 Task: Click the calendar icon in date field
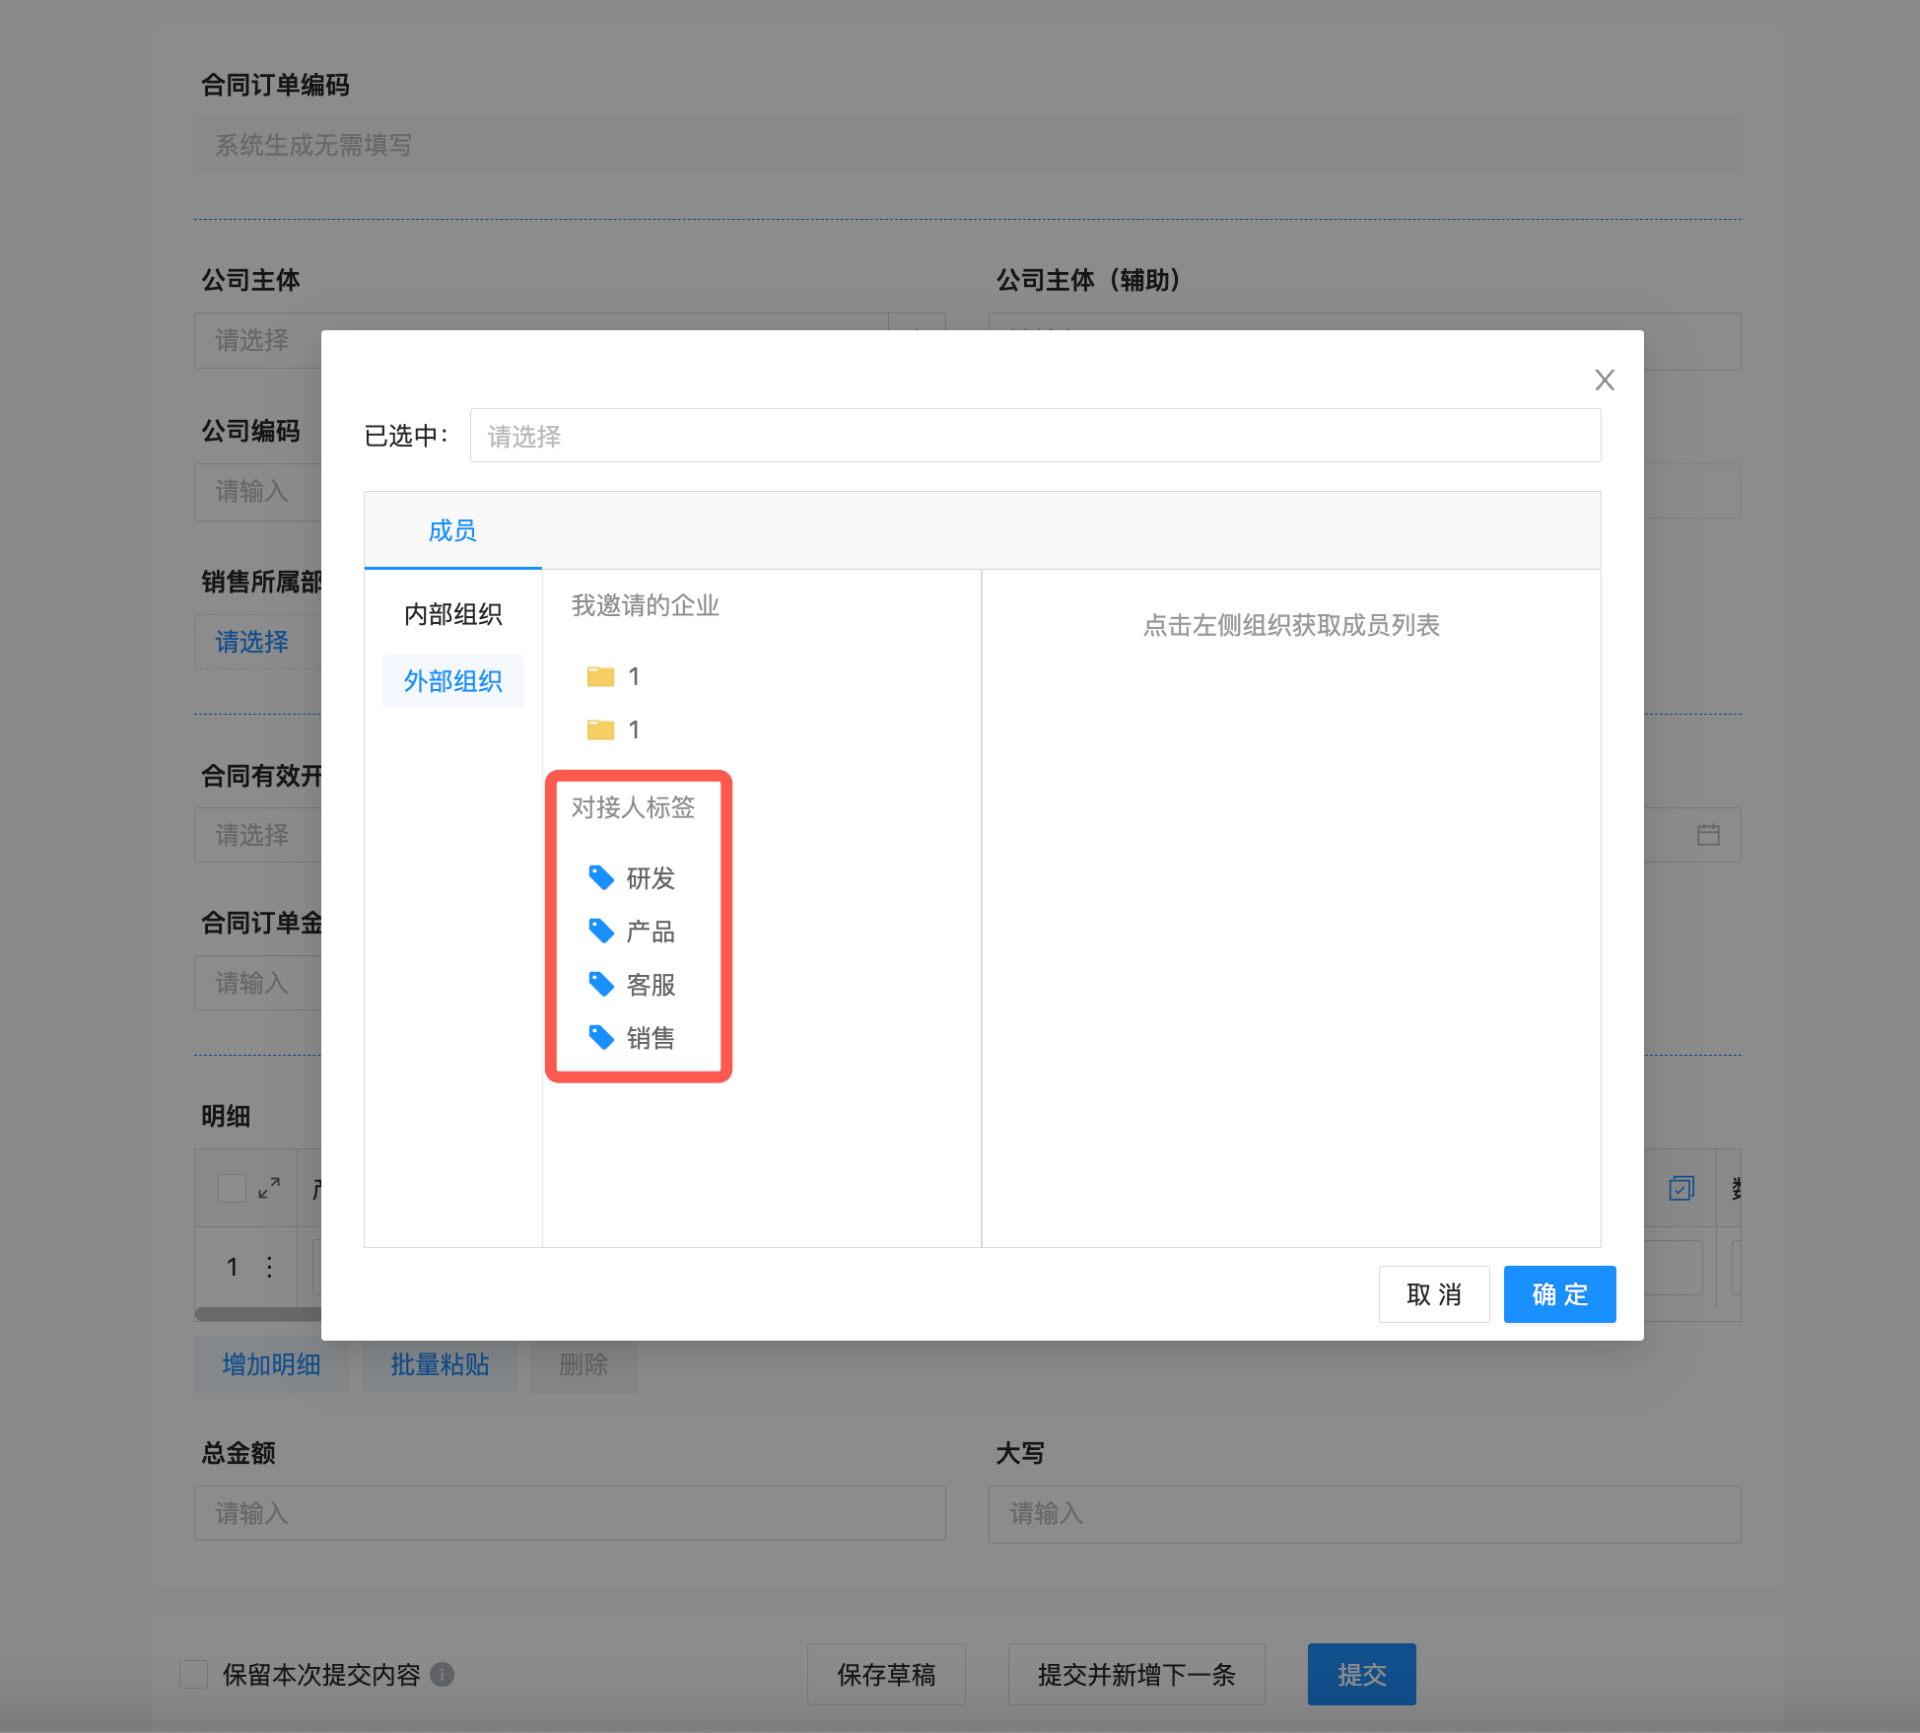click(1708, 834)
